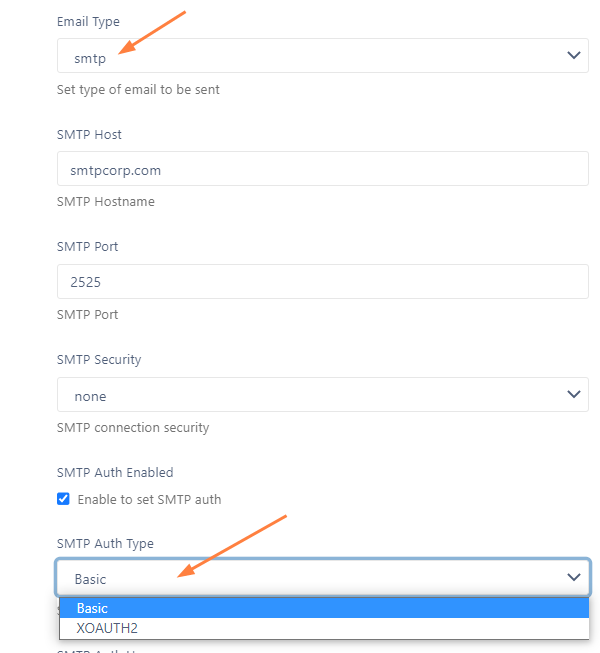This screenshot has height=653, width=600.
Task: Click the 'SMTP Host' field label
Action: (x=89, y=135)
